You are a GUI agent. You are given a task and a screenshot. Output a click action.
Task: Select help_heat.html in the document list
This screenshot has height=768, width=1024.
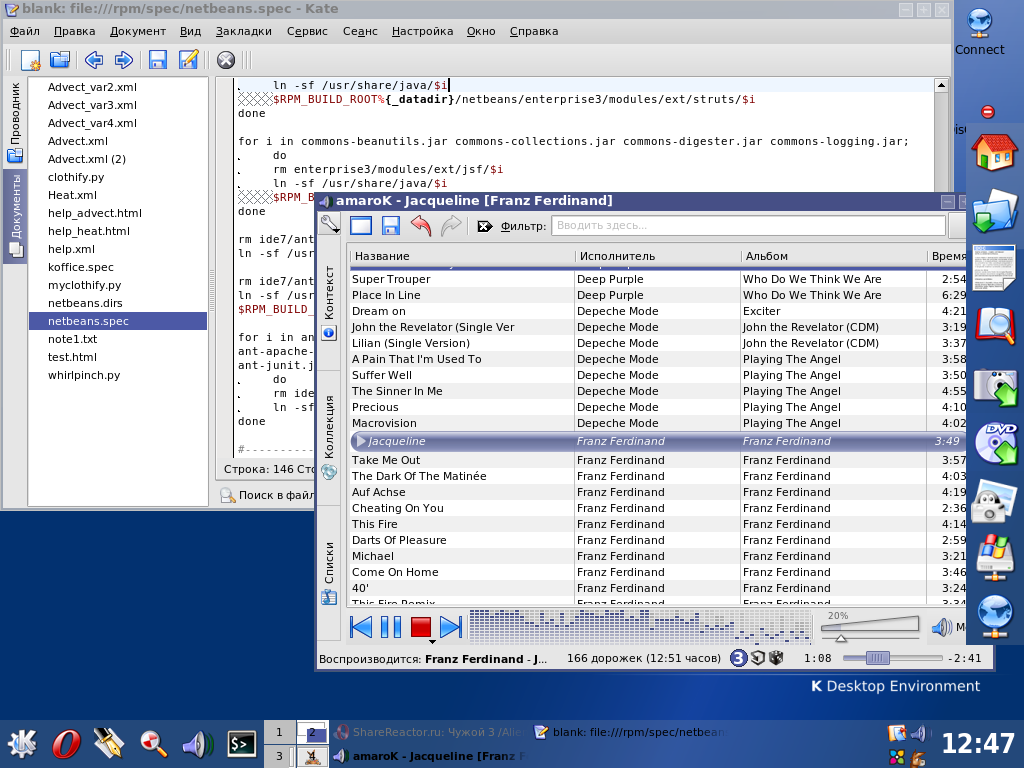pyautogui.click(x=118, y=231)
